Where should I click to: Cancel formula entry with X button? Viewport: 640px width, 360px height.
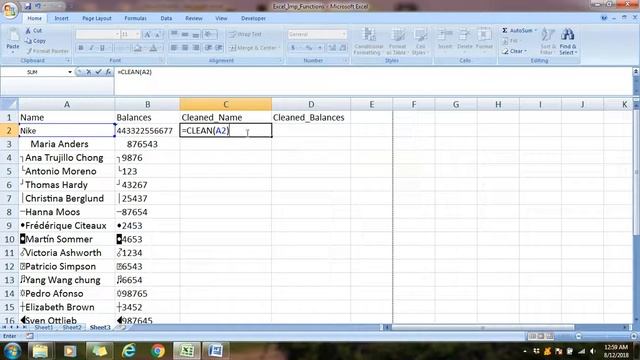(x=88, y=72)
